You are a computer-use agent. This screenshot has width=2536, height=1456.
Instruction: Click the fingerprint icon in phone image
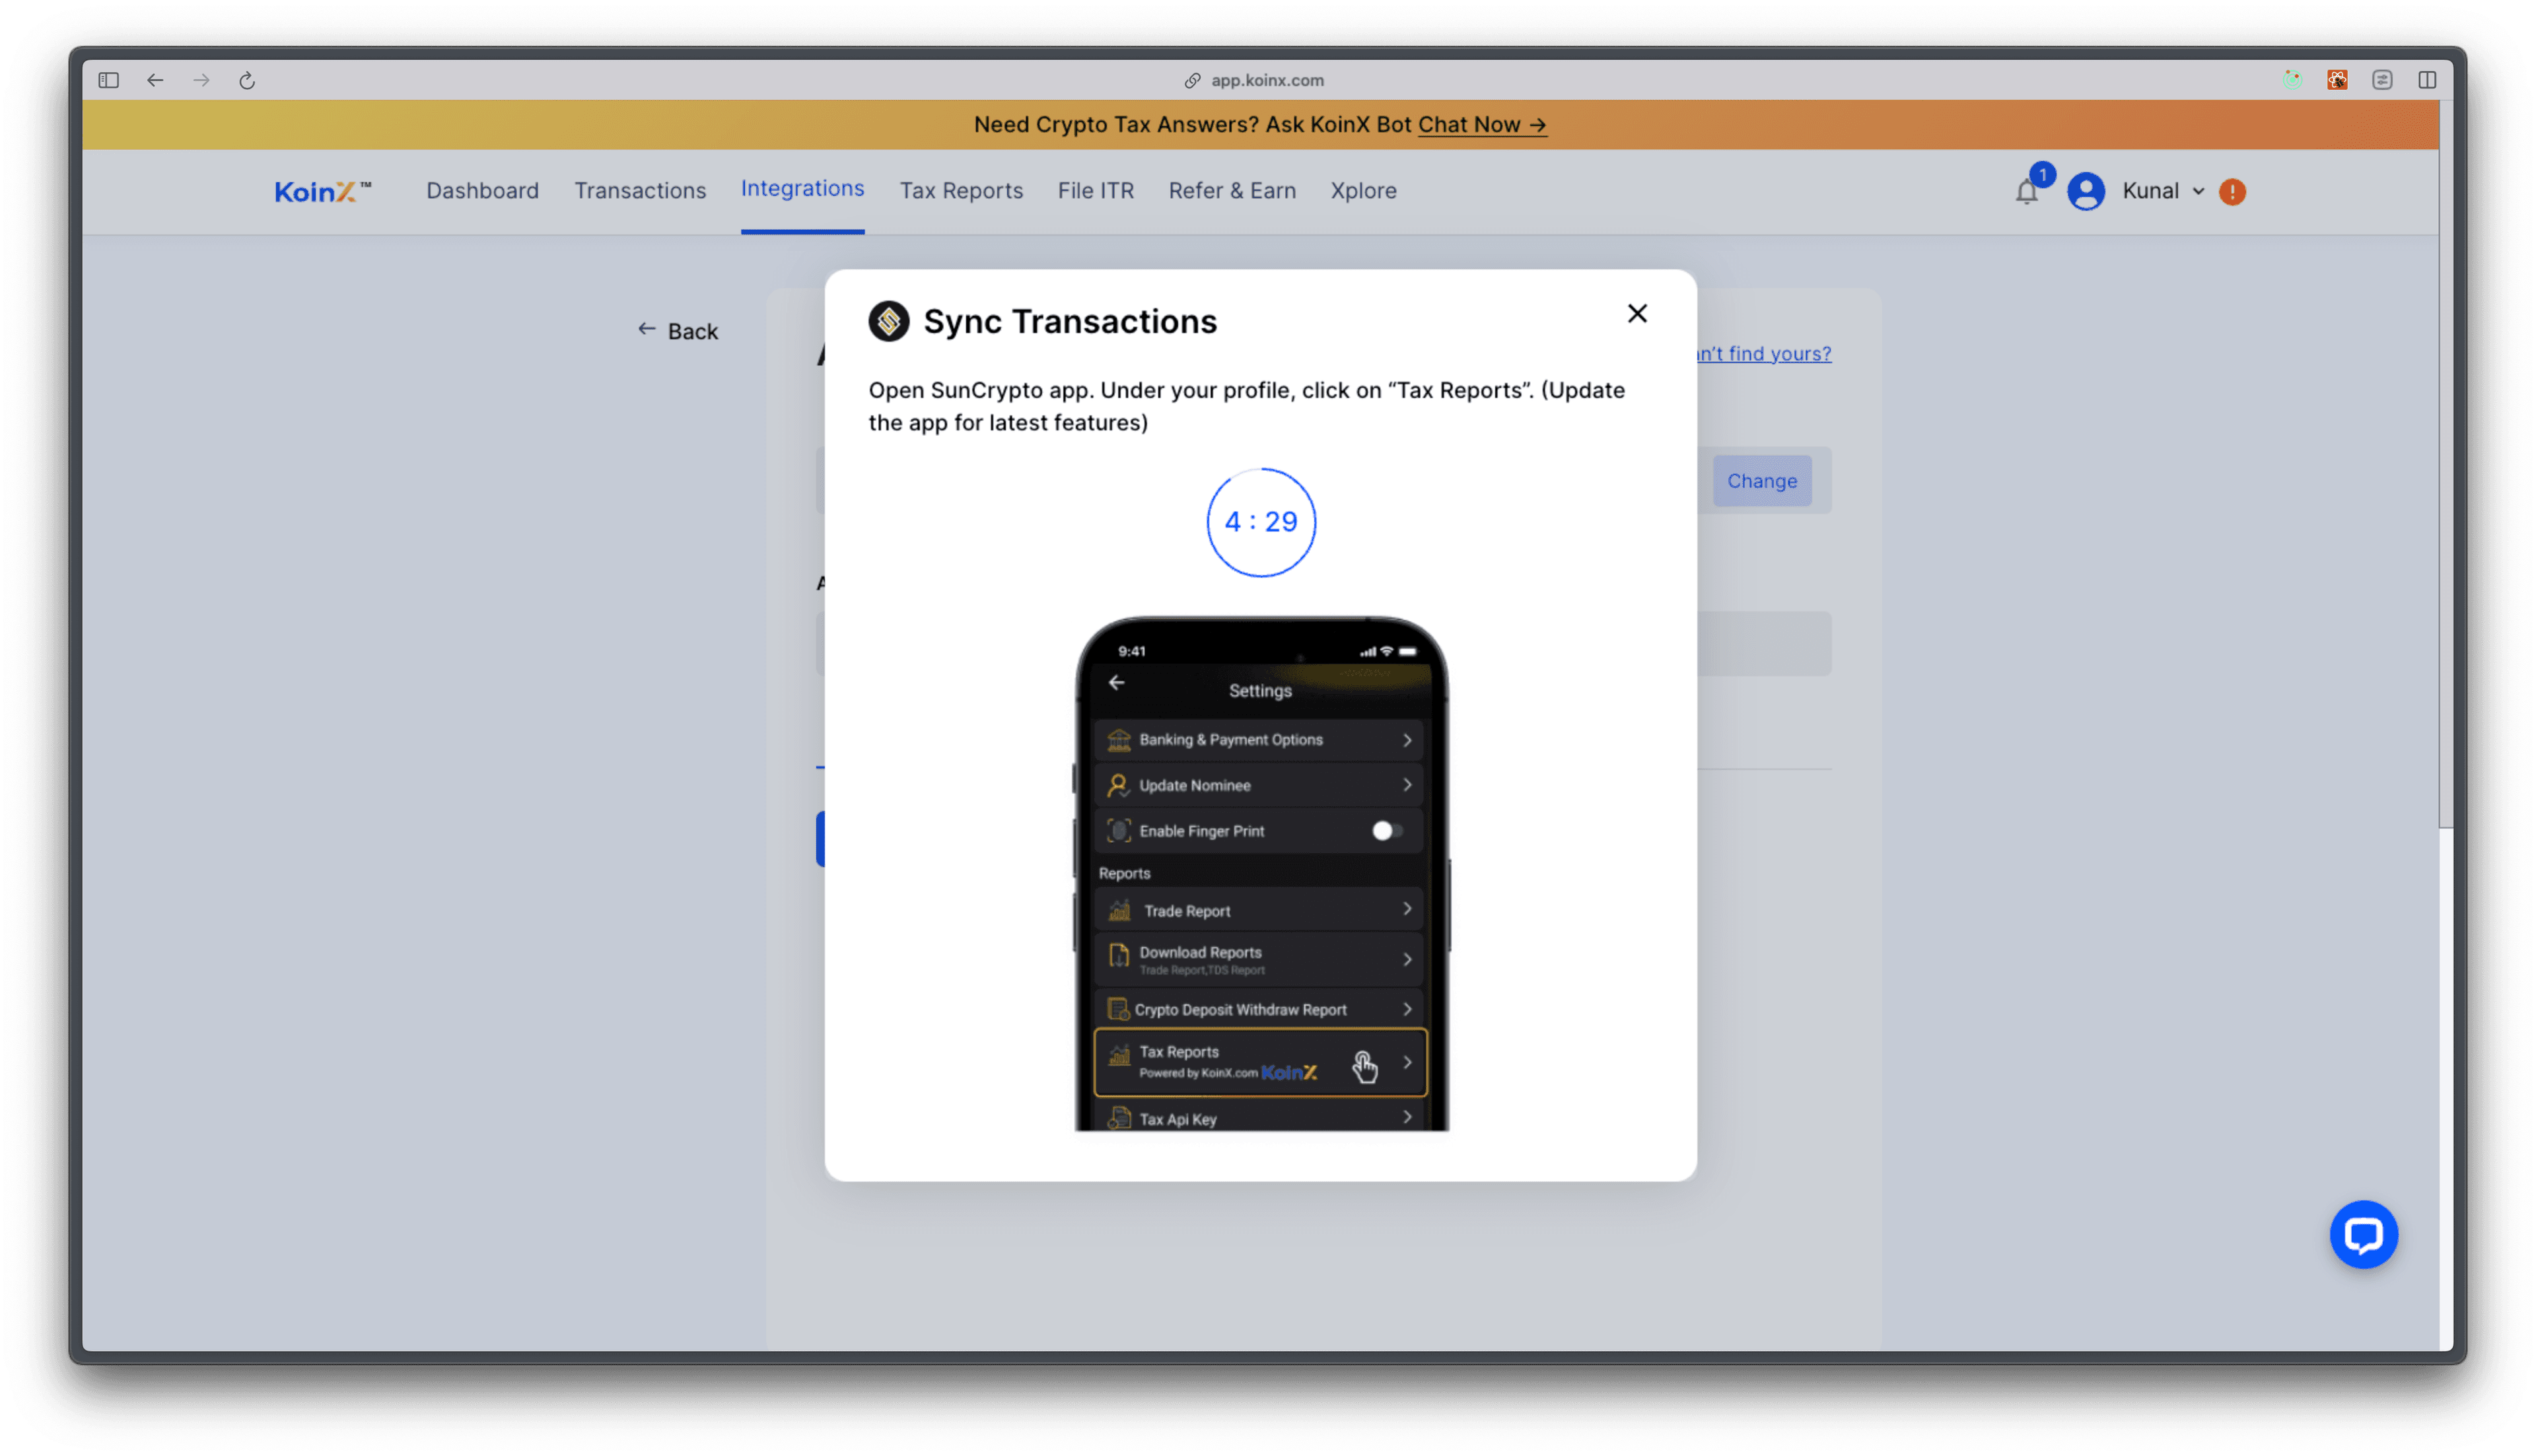pyautogui.click(x=1119, y=831)
